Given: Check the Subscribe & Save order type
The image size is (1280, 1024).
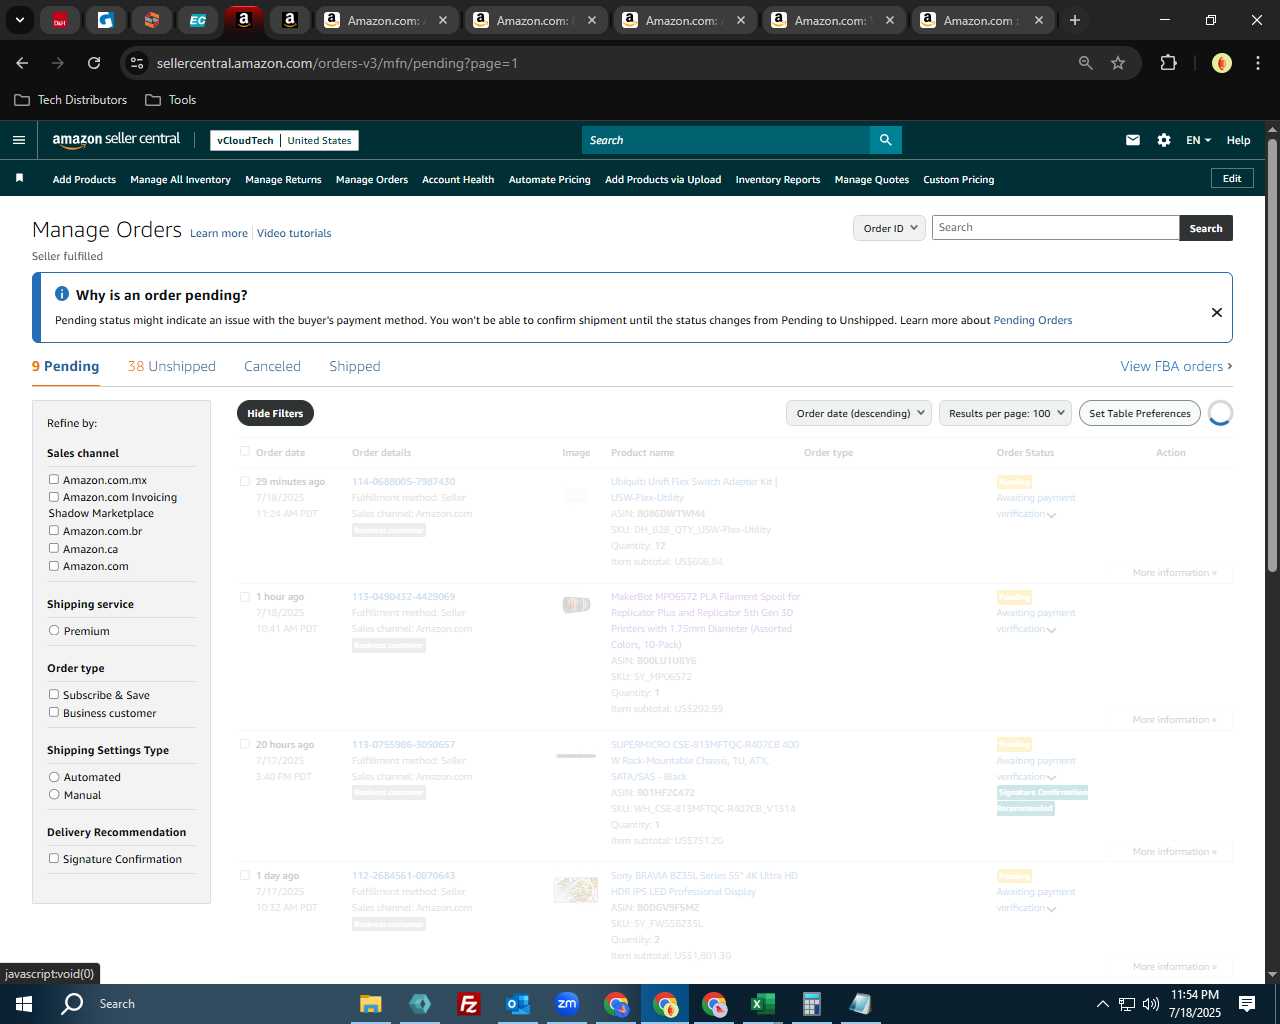Looking at the screenshot, I should coord(54,695).
